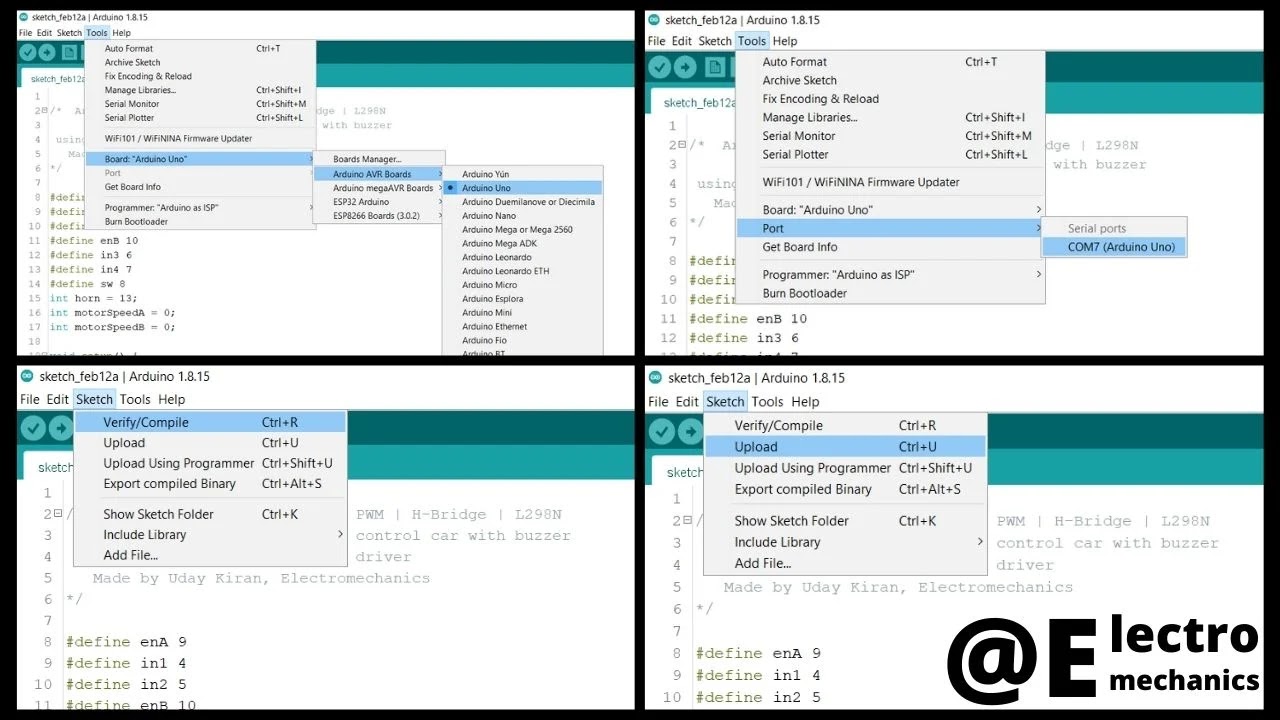Expand Arduino megaAVR Boards submenu arrow
This screenshot has width=1280, height=720.
click(x=439, y=188)
